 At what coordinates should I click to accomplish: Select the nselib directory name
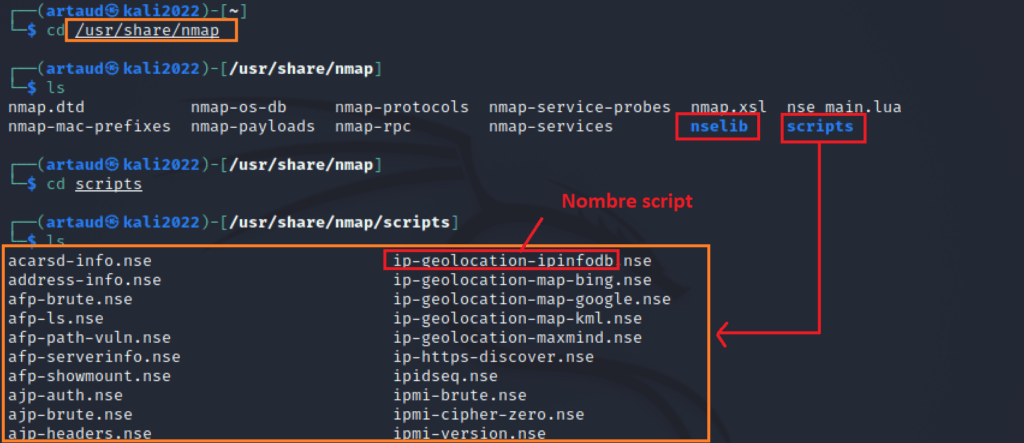(x=719, y=126)
